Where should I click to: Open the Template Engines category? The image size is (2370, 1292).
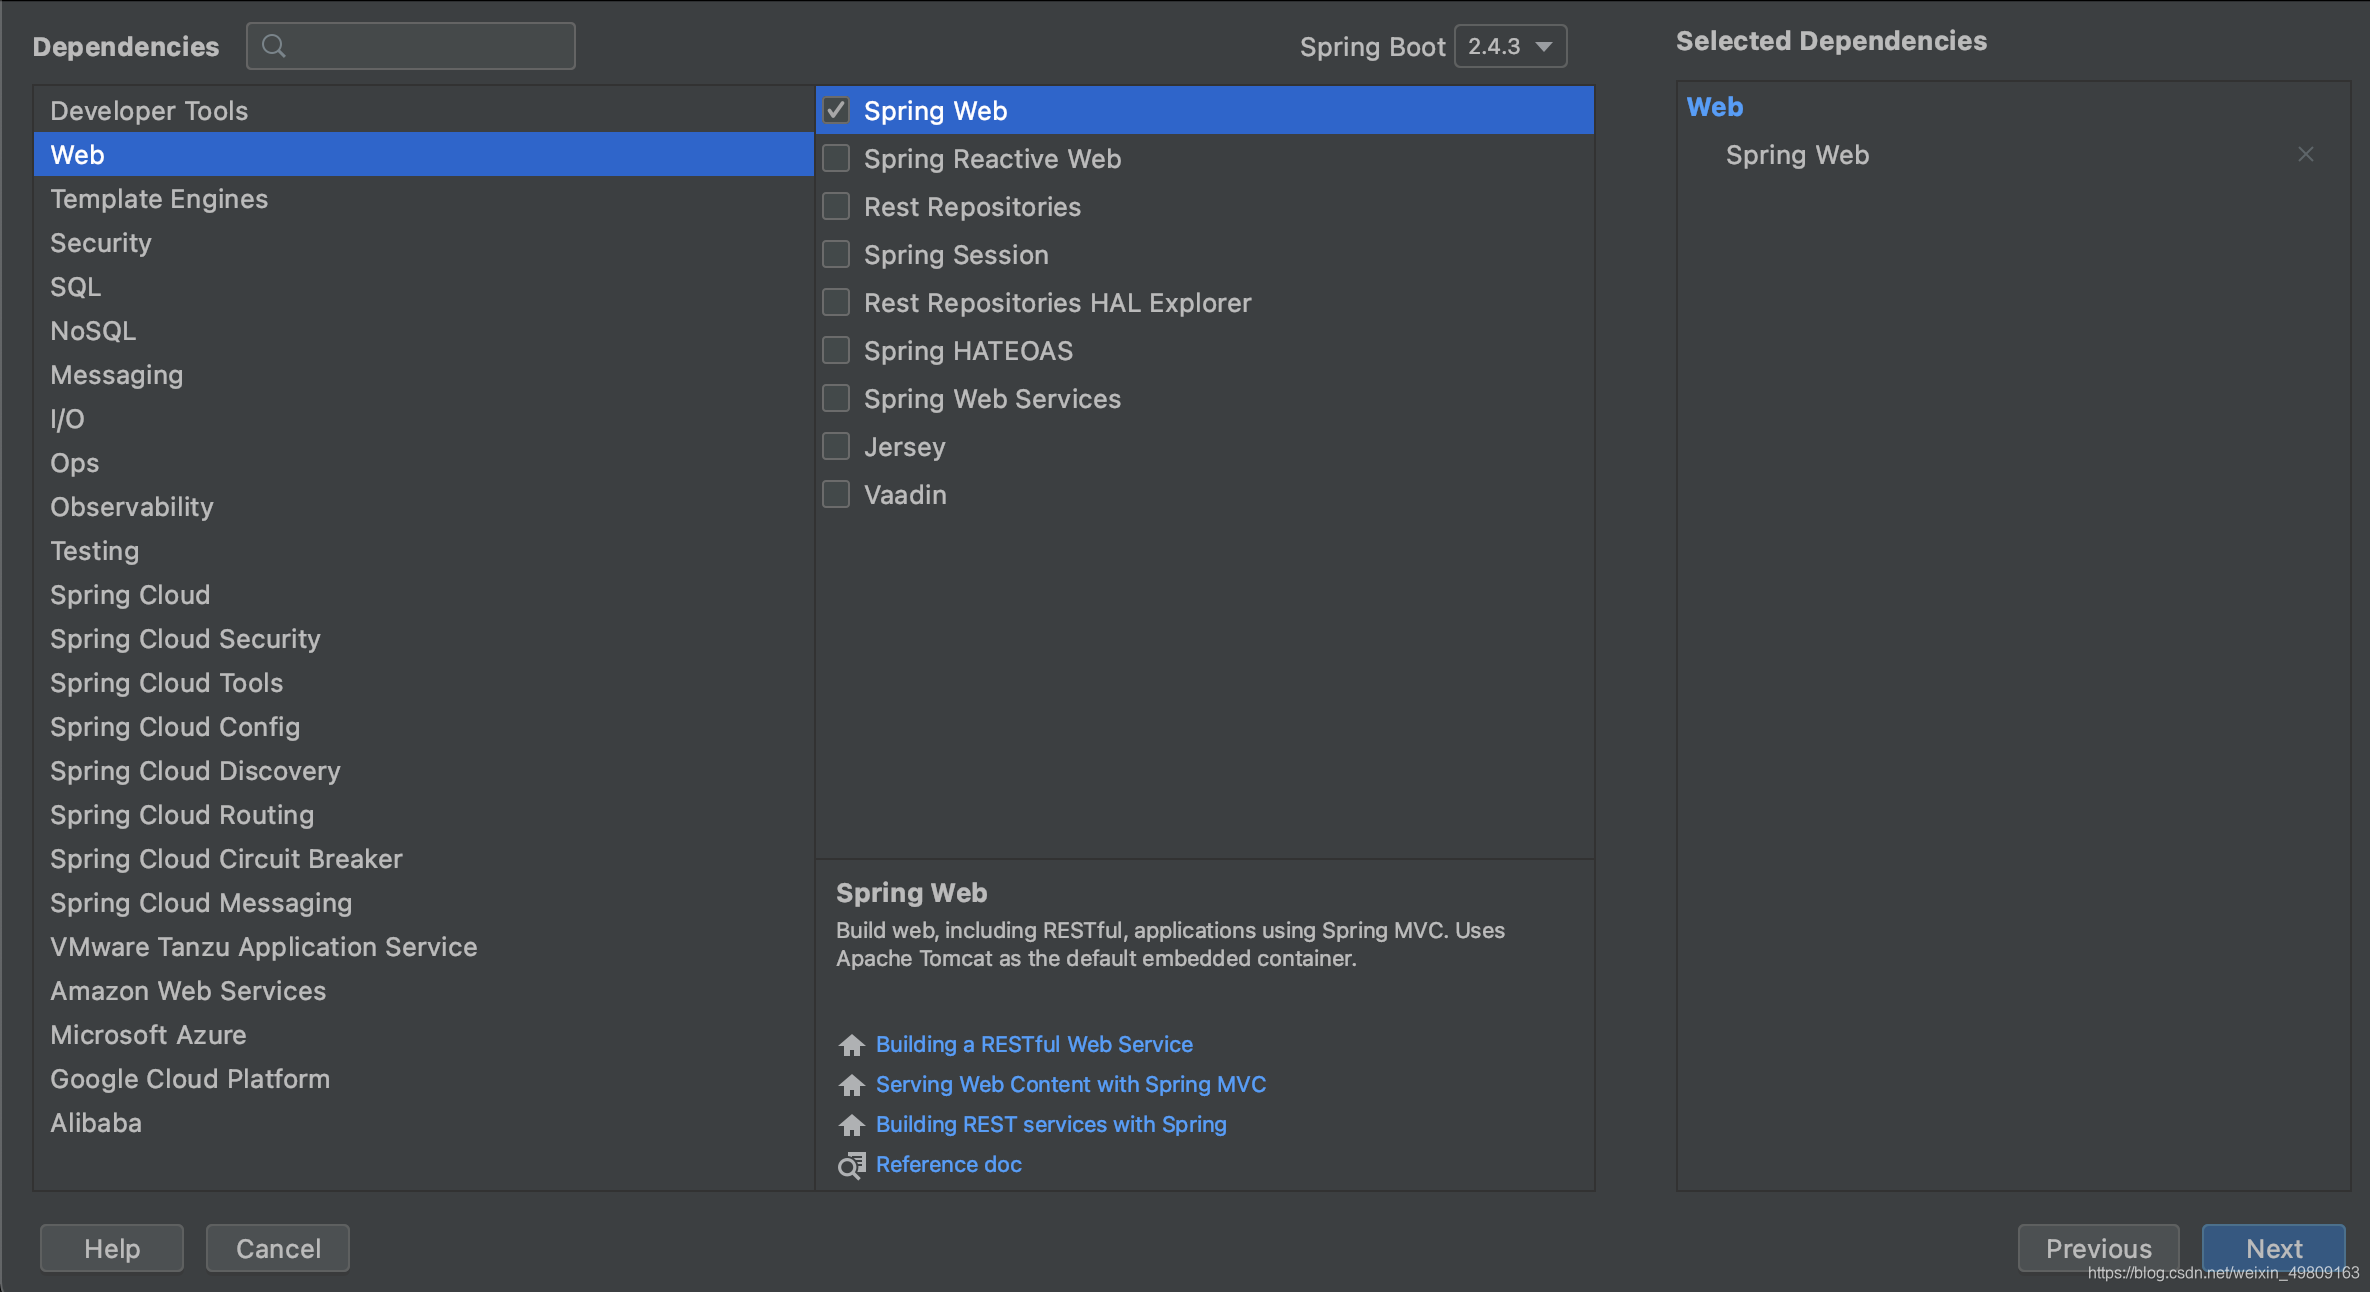(x=424, y=198)
